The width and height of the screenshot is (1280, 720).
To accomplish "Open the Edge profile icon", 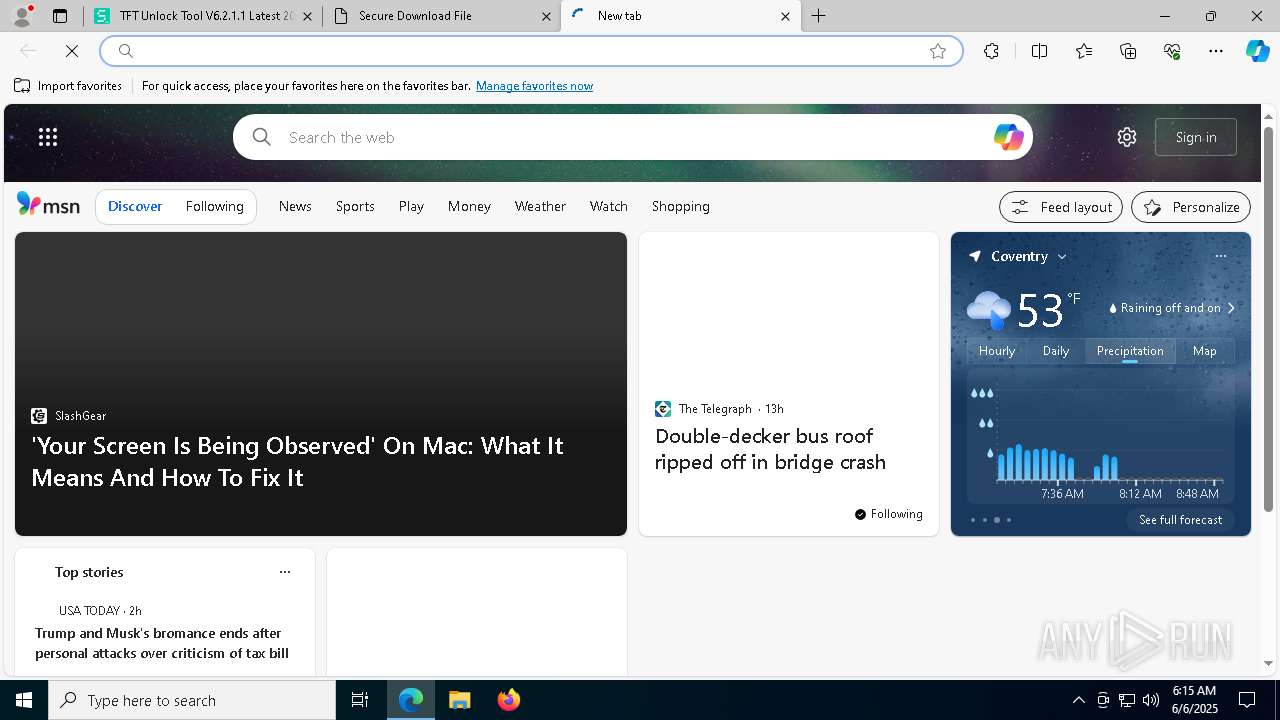I will click(22, 16).
